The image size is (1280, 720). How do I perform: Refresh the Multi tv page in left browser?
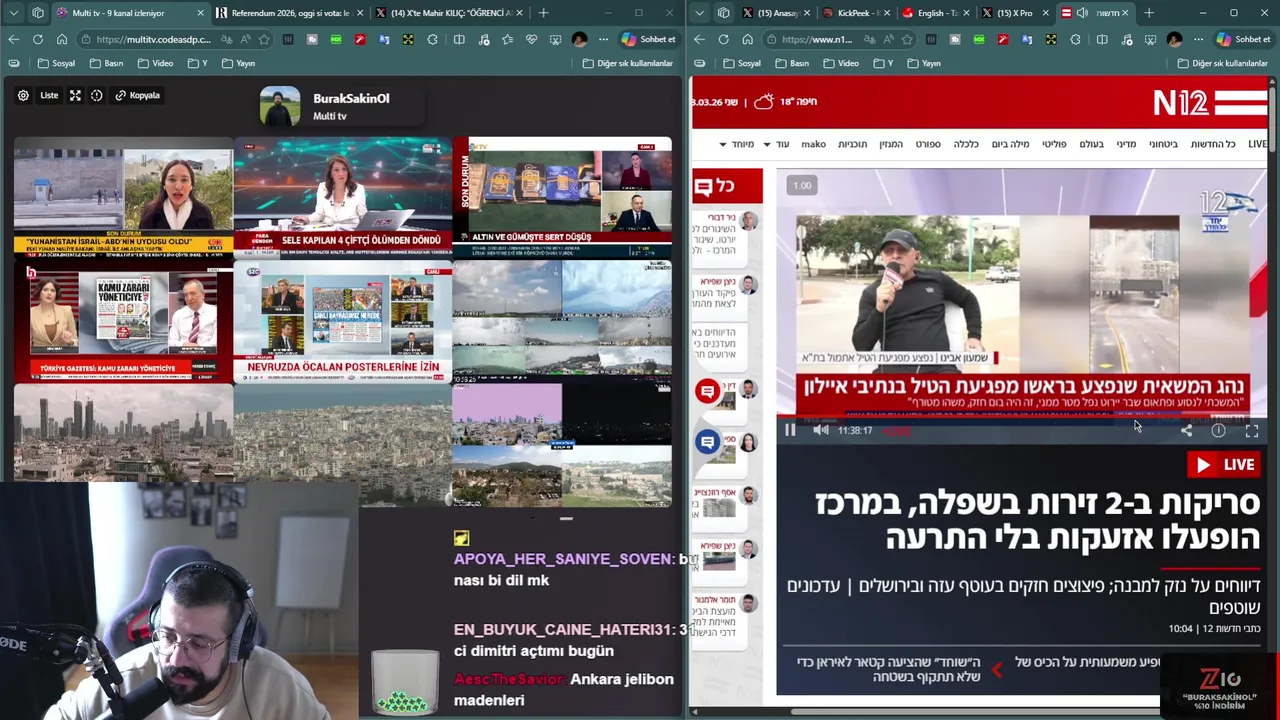click(x=37, y=39)
